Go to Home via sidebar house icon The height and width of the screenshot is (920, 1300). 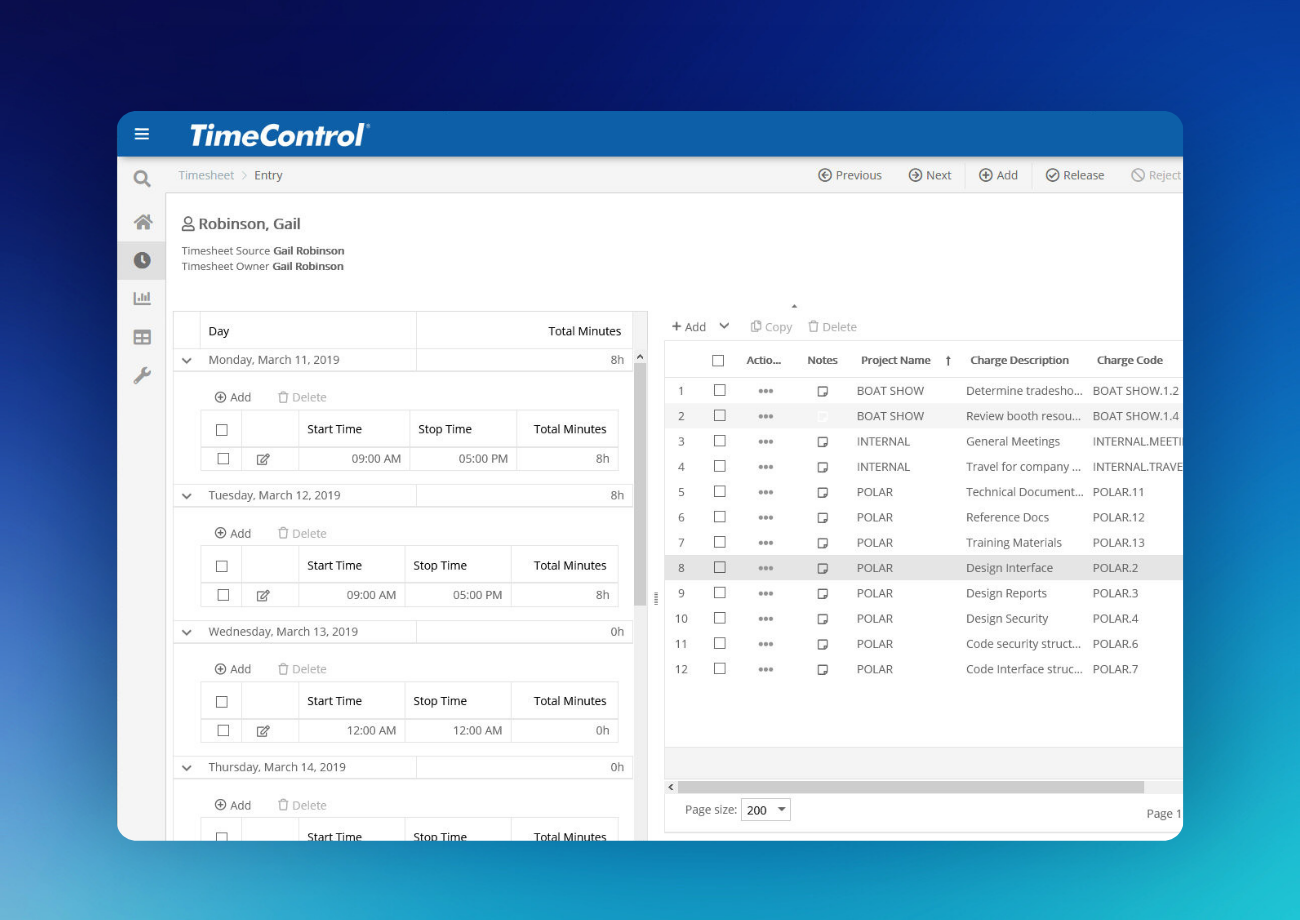click(142, 222)
